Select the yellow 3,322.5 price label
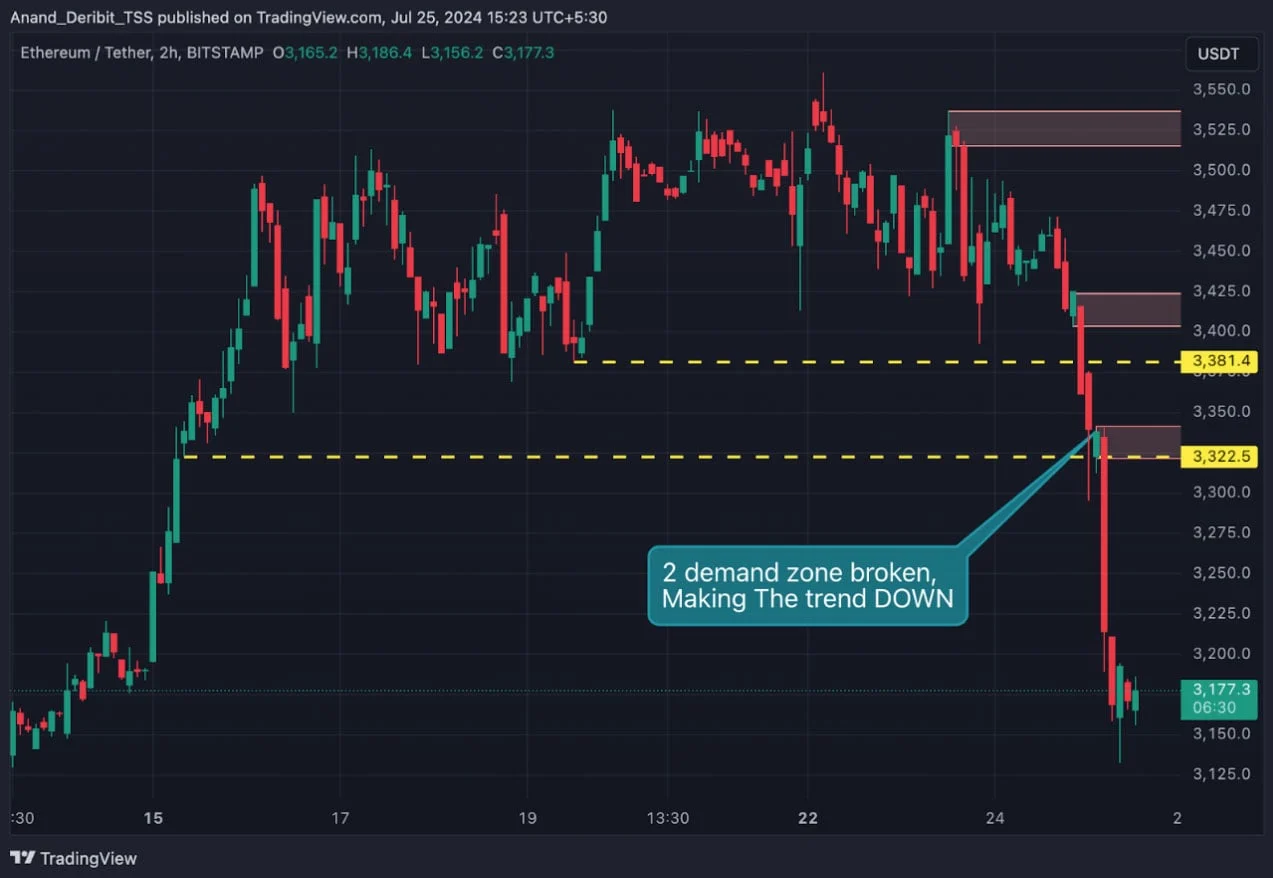This screenshot has width=1273, height=878. (x=1219, y=457)
